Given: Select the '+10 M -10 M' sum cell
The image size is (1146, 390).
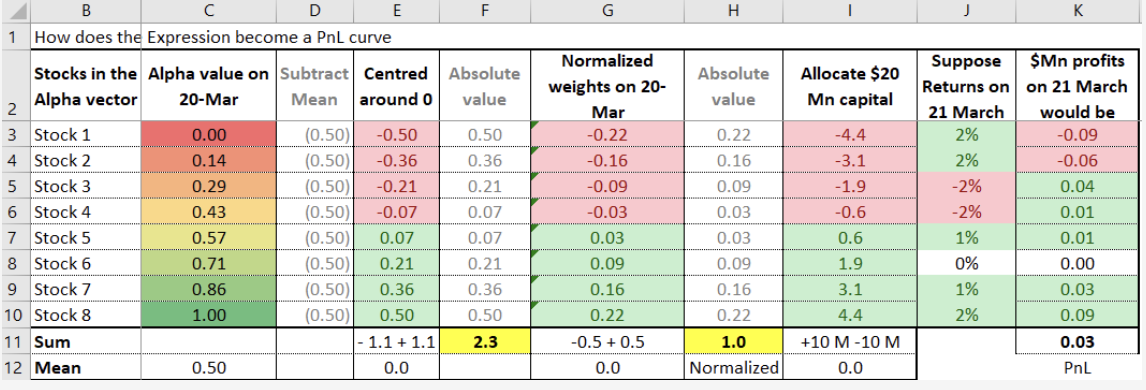Looking at the screenshot, I should point(849,342).
